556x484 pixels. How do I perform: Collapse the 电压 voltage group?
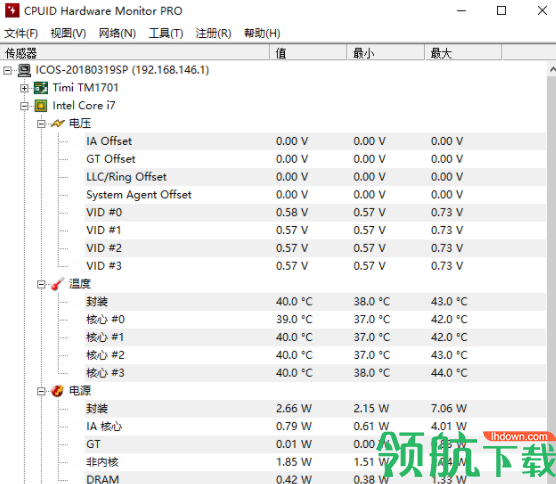pyautogui.click(x=41, y=124)
